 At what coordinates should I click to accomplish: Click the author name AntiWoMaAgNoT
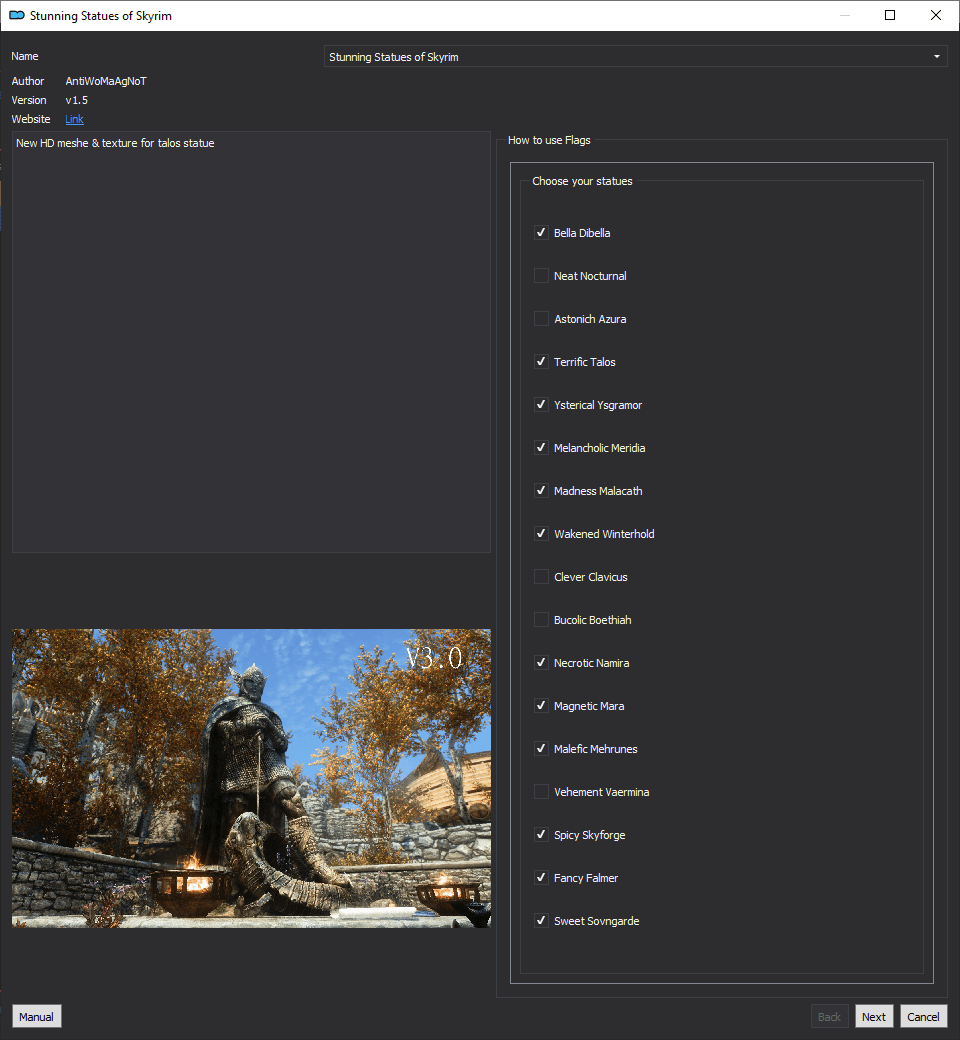tap(106, 81)
